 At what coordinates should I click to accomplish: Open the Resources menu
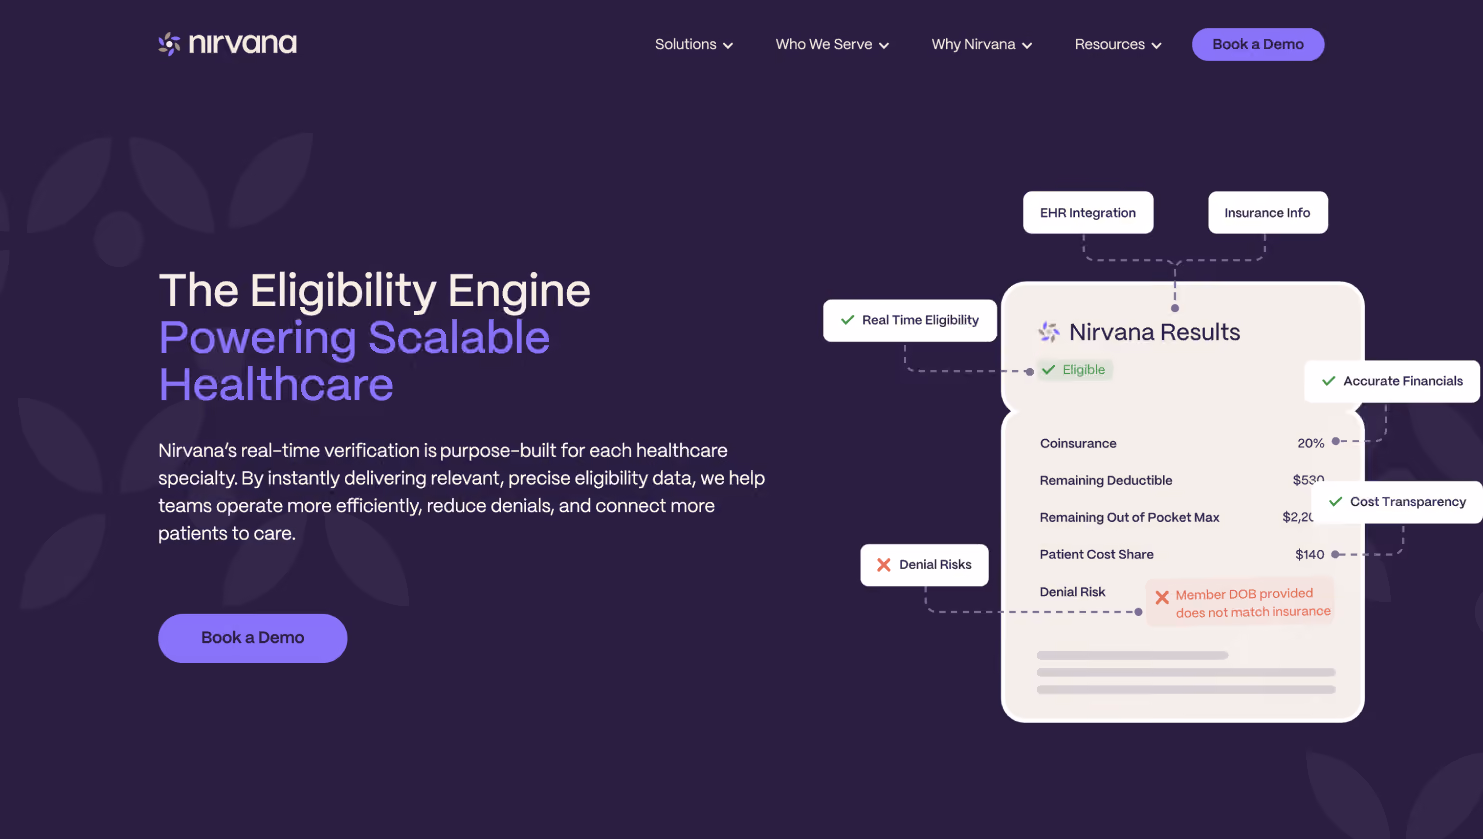(x=1118, y=44)
